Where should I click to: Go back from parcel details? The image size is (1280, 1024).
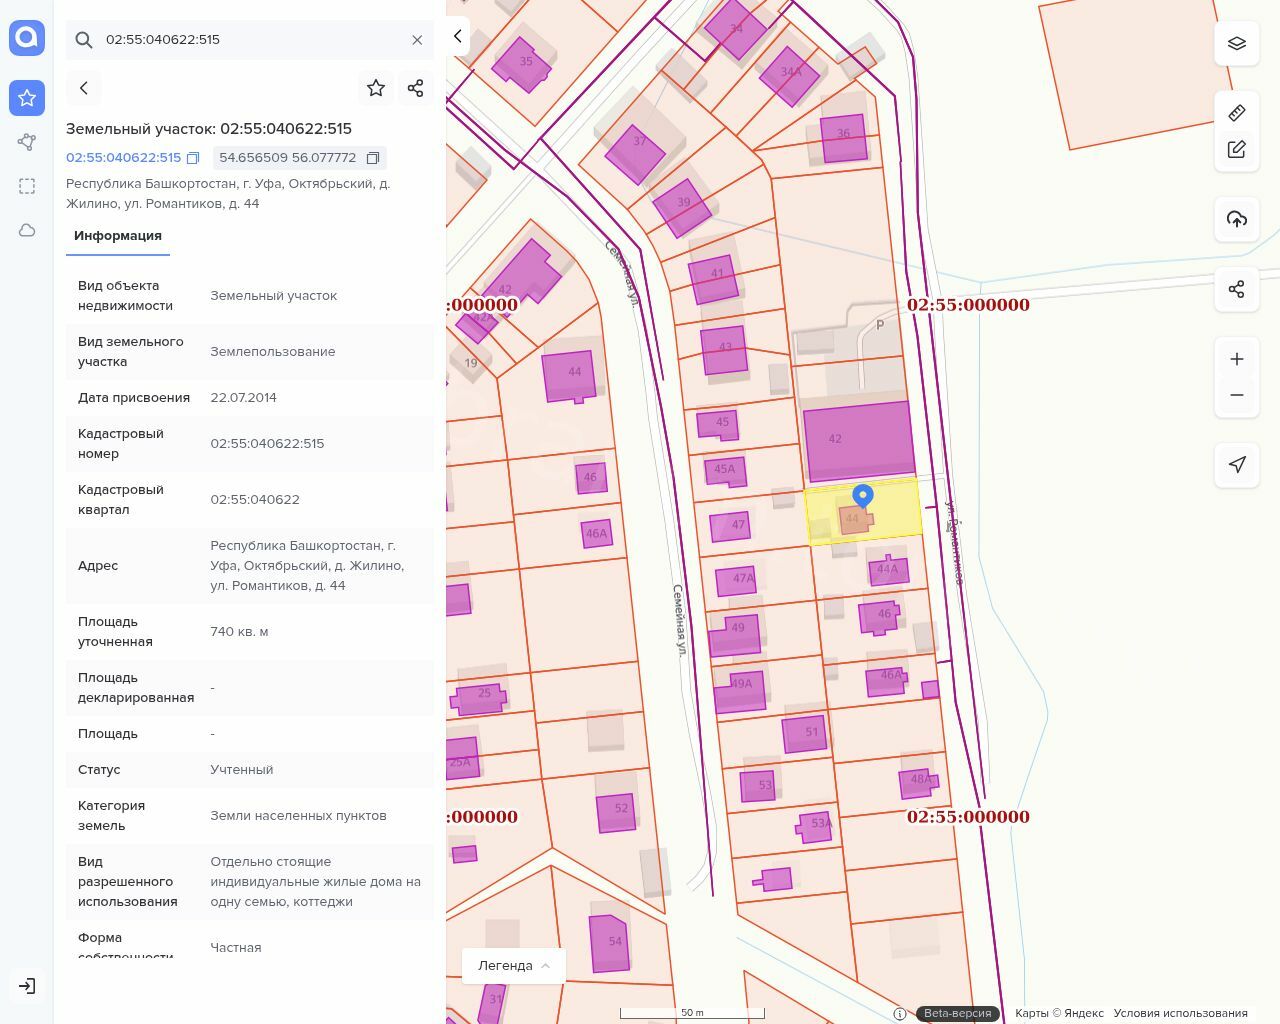(x=84, y=88)
